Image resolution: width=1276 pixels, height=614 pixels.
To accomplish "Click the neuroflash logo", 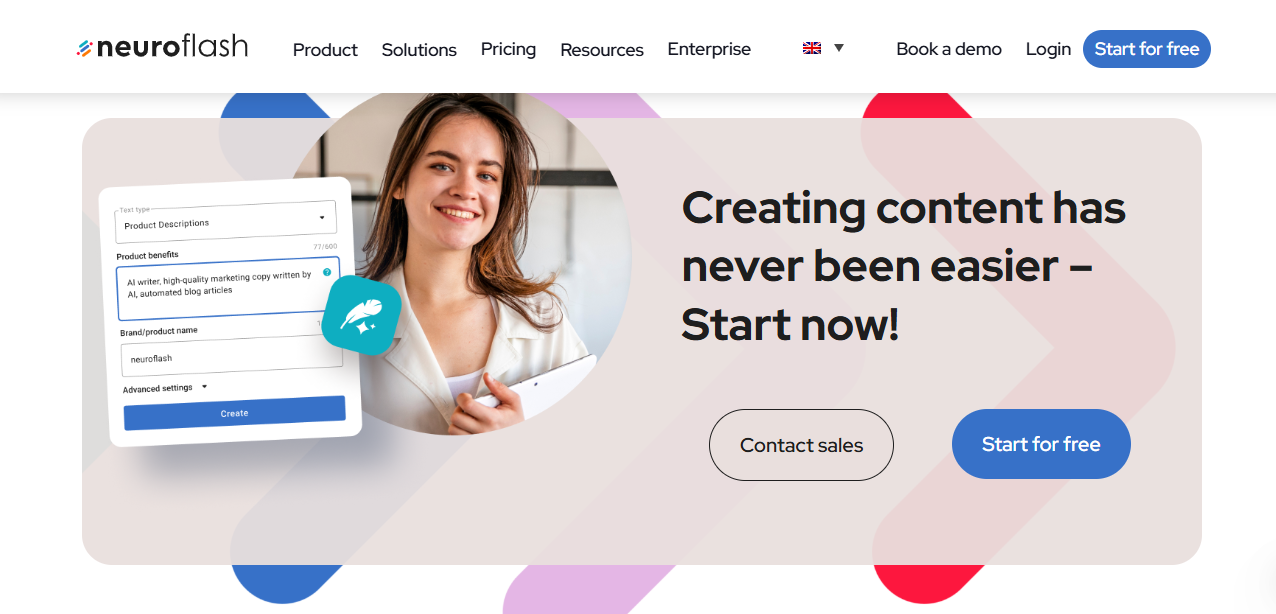I will point(162,47).
